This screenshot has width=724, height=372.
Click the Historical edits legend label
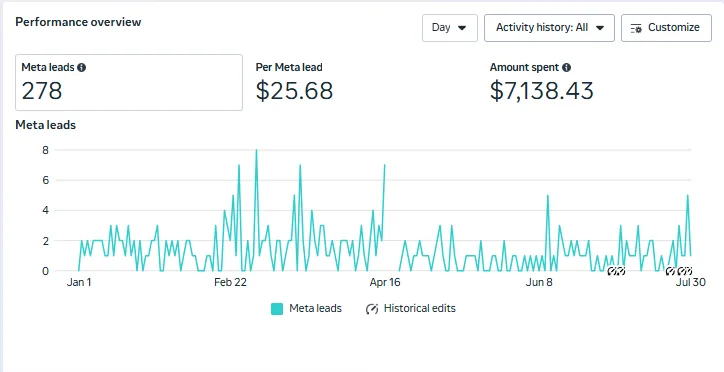(x=420, y=308)
